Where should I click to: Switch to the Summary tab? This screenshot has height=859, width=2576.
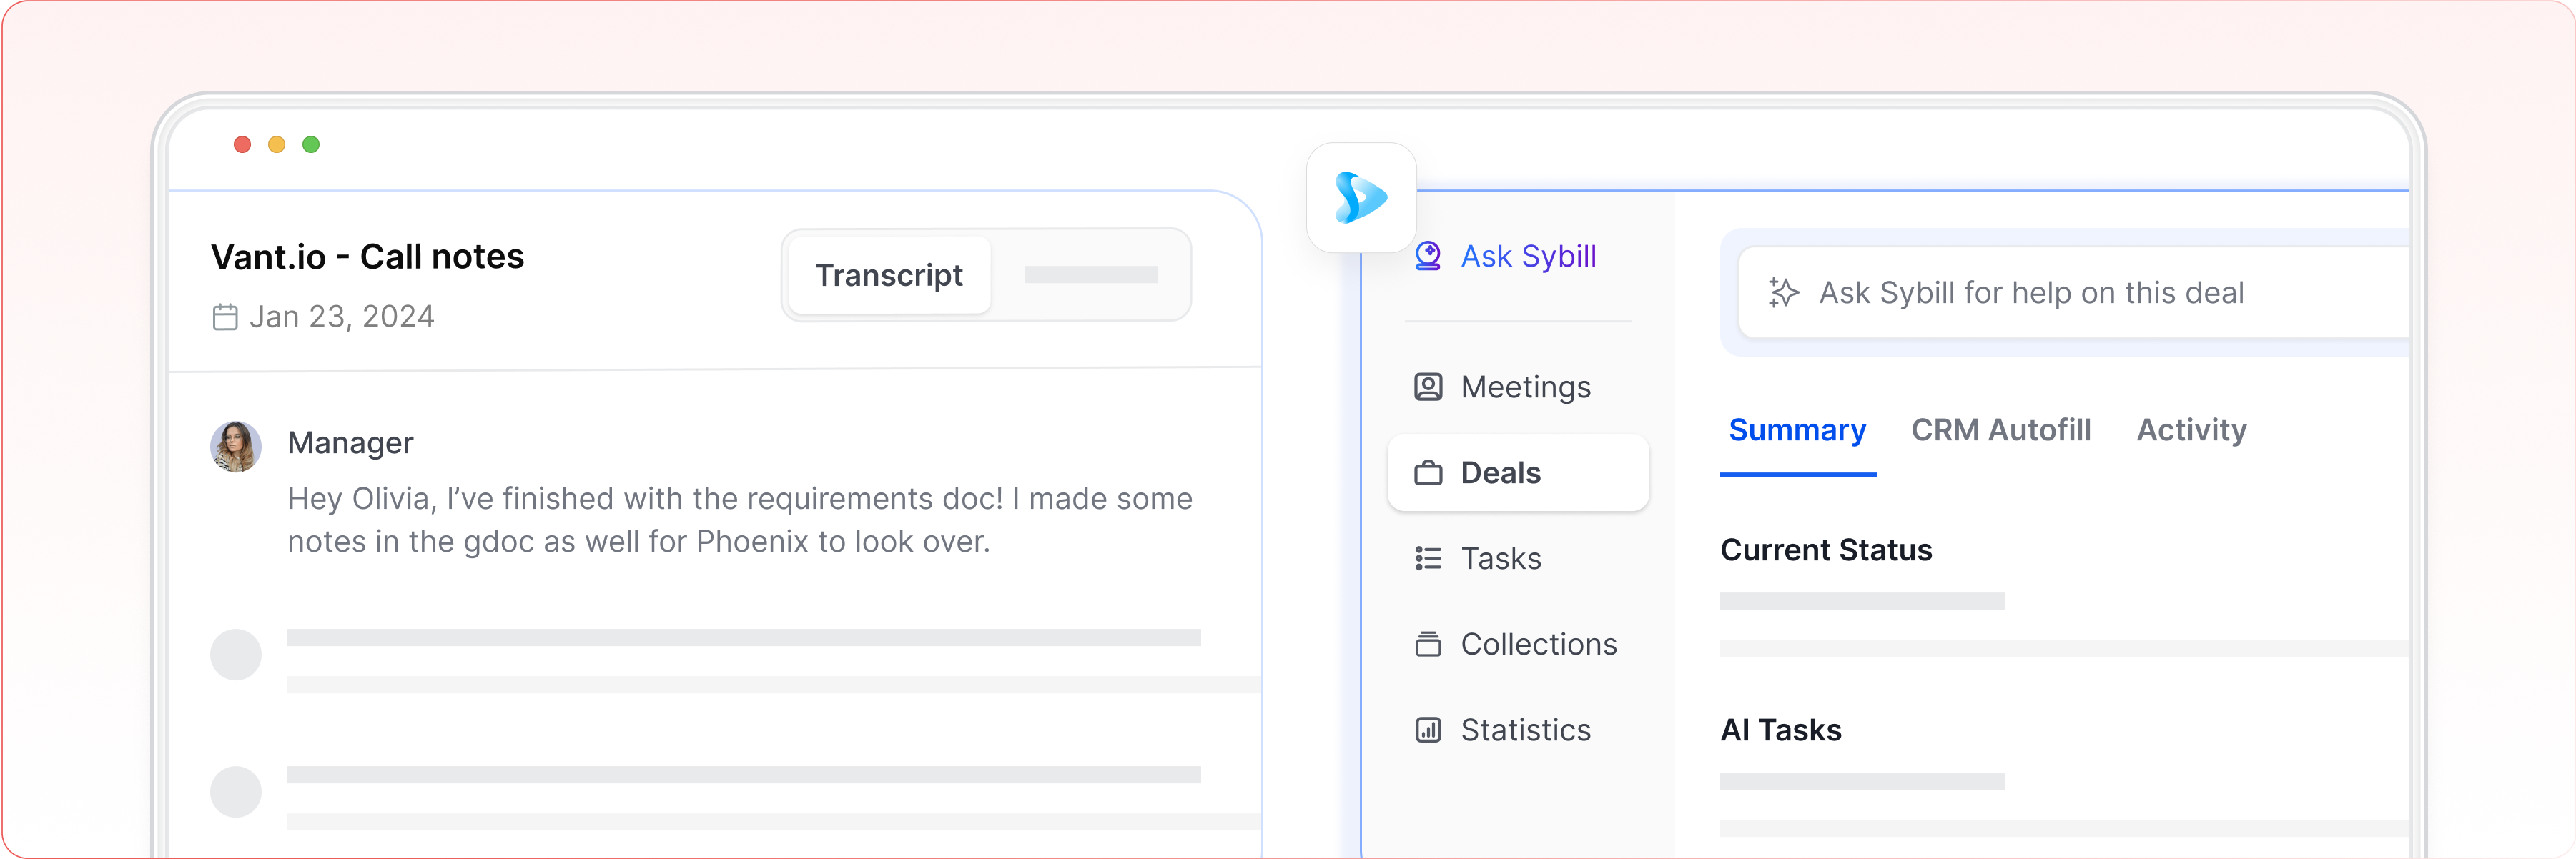[1797, 430]
